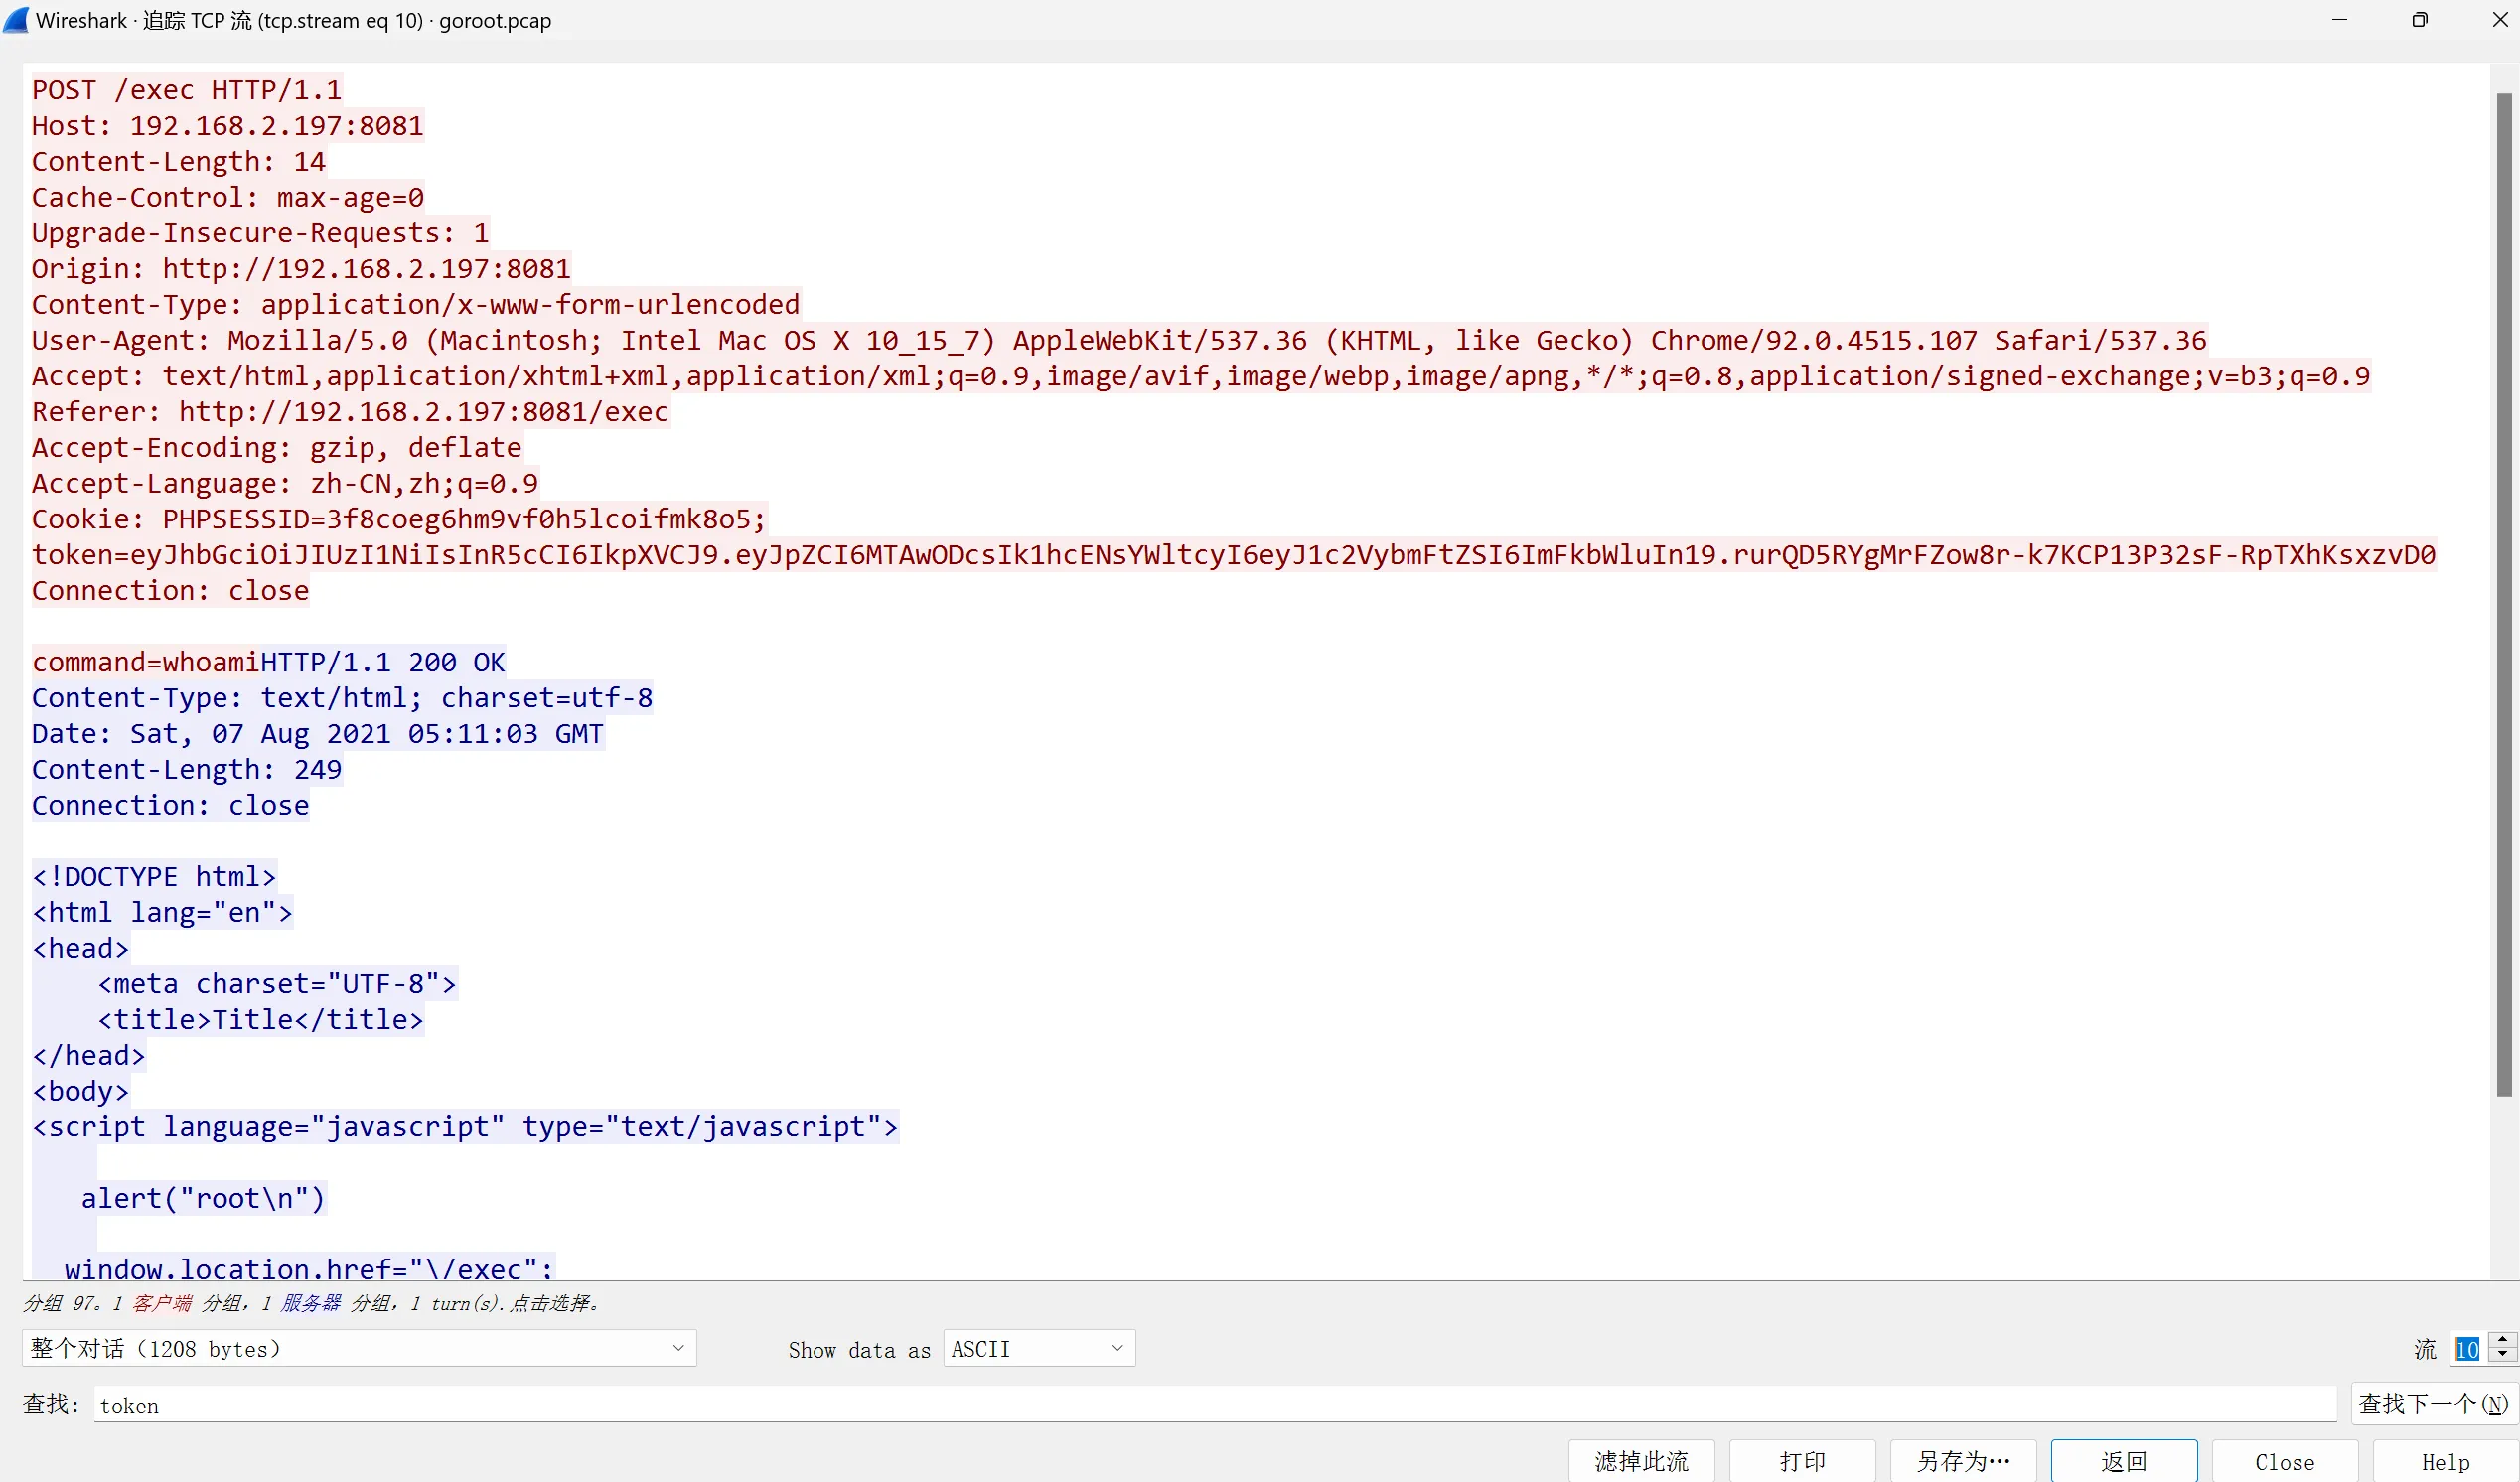Click the Cookie PHPSESSID line in the request
Screen dimensions: 2520x1482
[x=398, y=519]
